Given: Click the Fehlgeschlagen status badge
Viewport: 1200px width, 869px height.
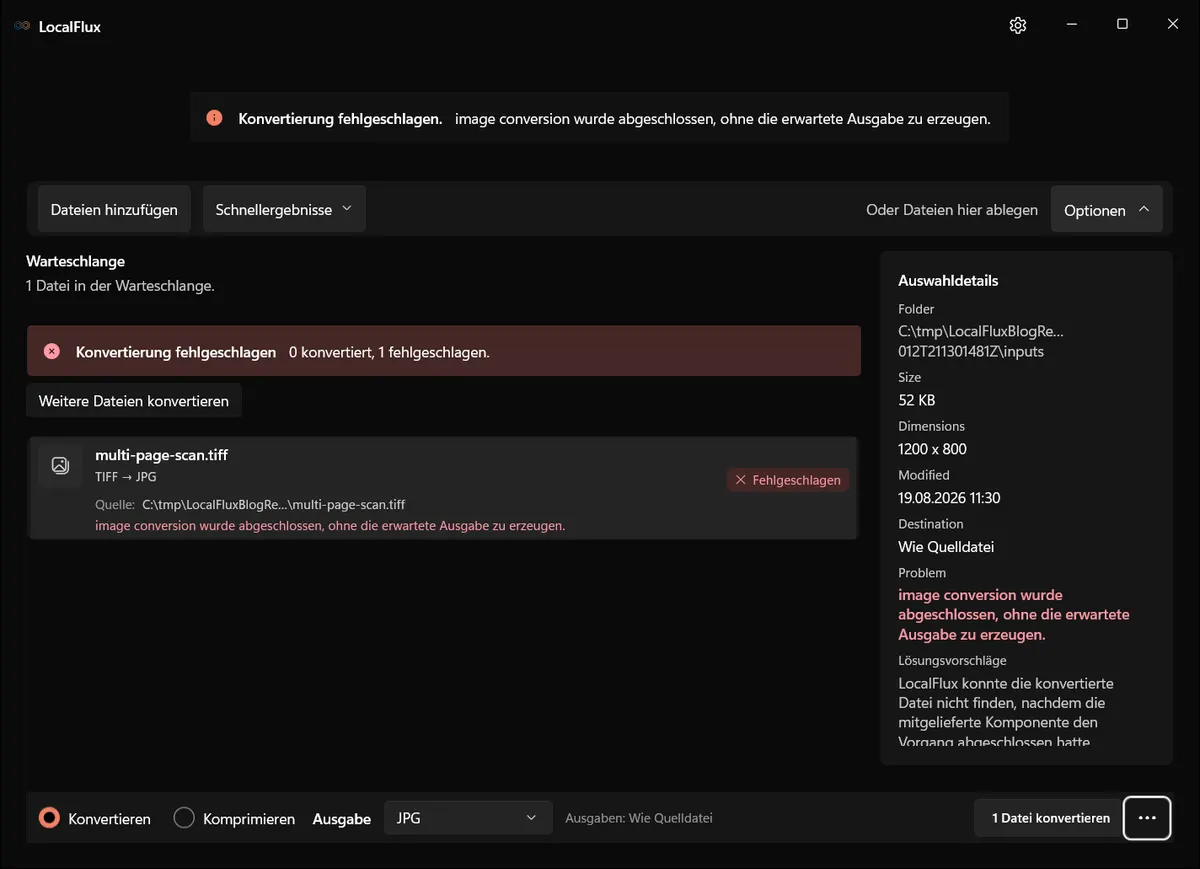Looking at the screenshot, I should pos(788,480).
